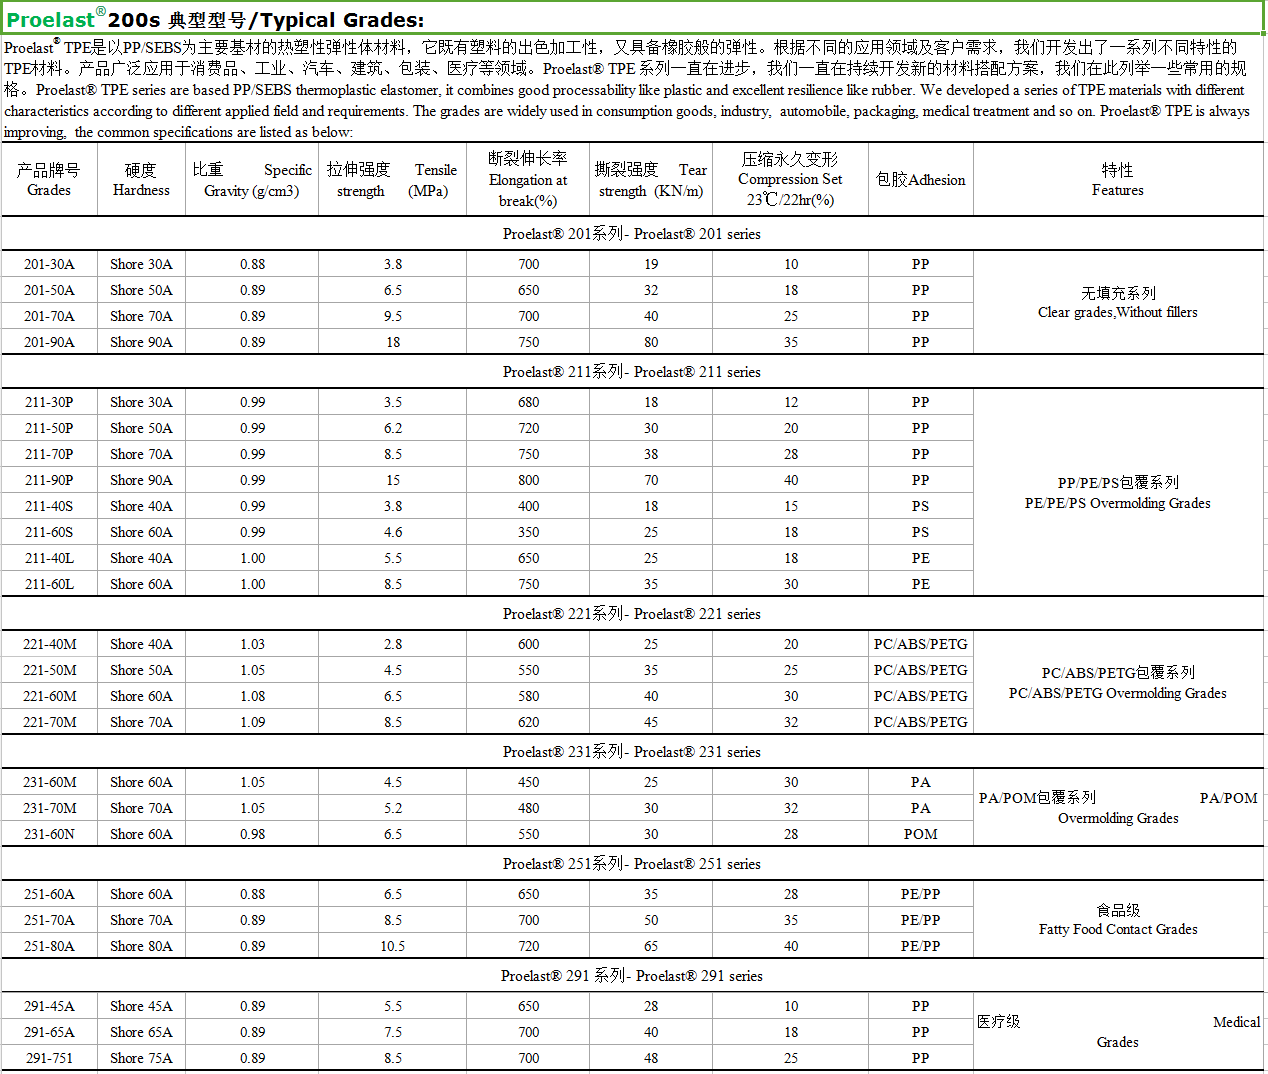Click hardness cell 'Shore 65A'
1268x1074 pixels.
(x=141, y=1032)
